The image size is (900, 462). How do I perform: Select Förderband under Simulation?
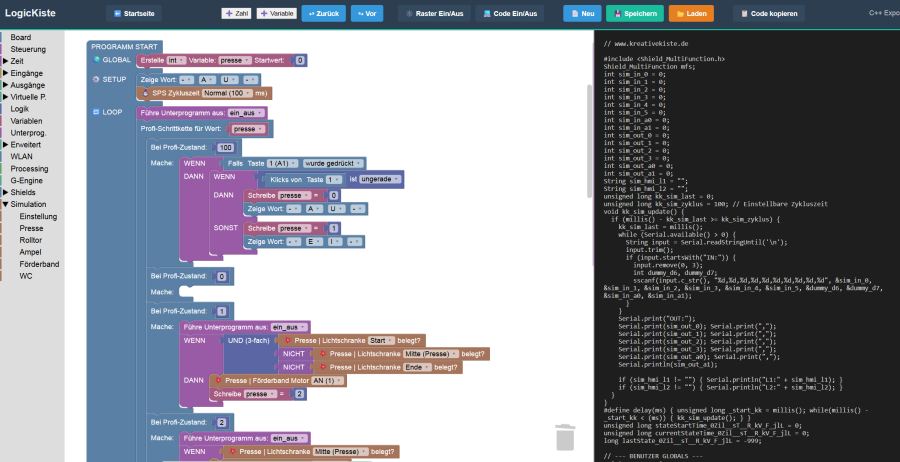[39, 264]
